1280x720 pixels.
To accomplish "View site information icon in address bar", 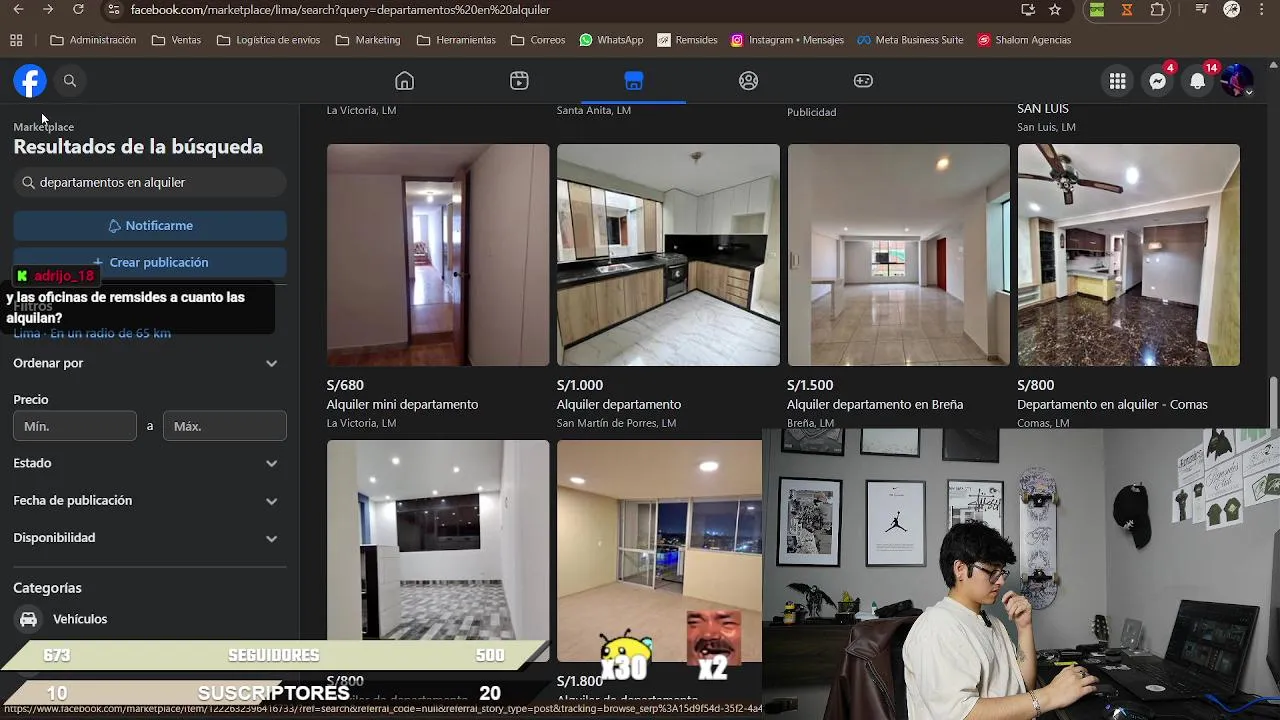I will pos(114,9).
